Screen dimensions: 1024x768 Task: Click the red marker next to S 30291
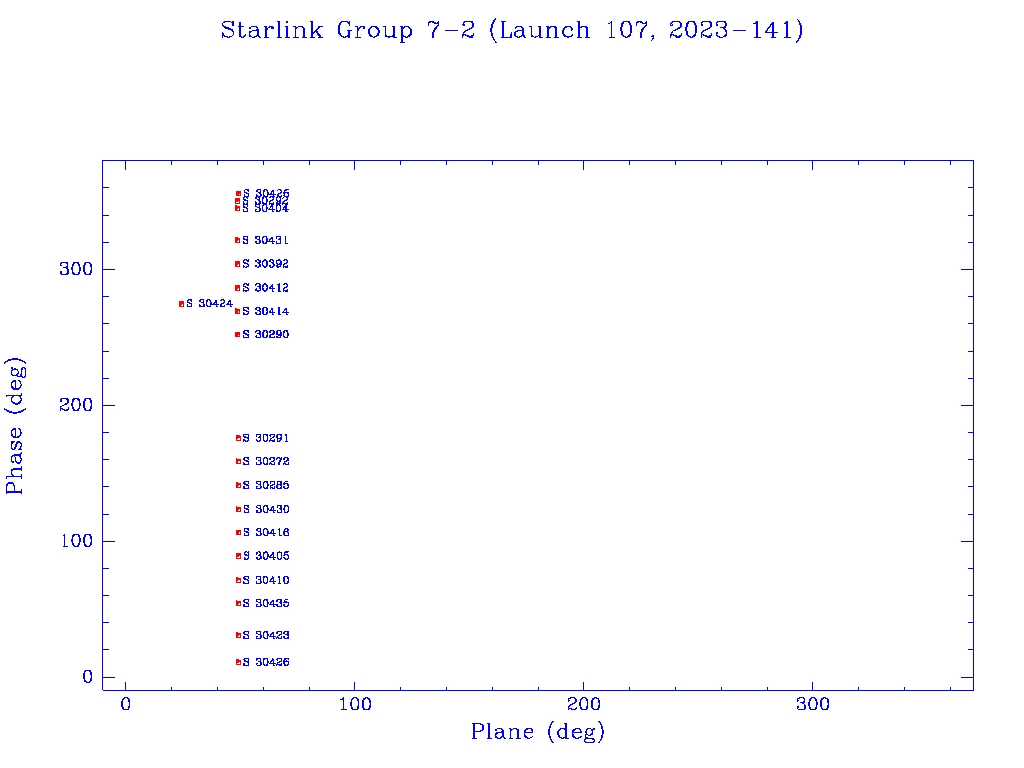[238, 438]
